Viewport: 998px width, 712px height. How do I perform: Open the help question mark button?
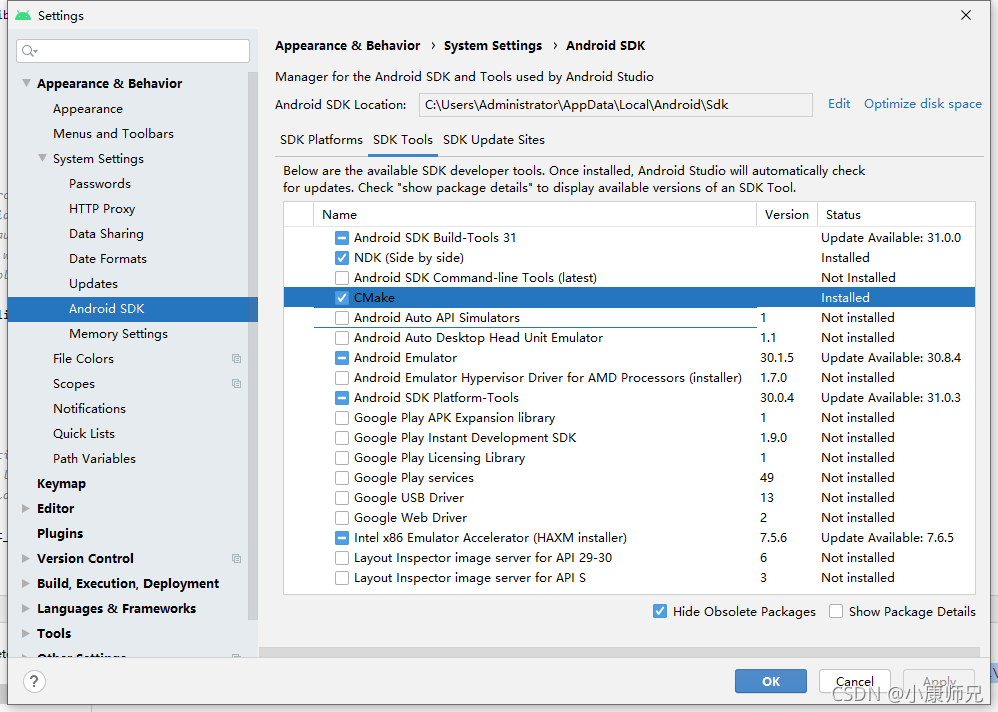(34, 681)
